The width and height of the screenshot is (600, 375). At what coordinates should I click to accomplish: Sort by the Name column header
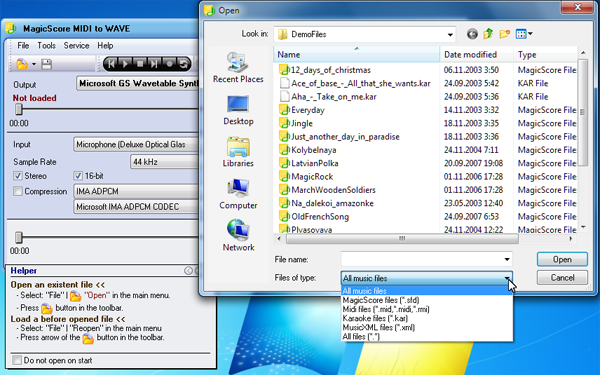point(357,54)
